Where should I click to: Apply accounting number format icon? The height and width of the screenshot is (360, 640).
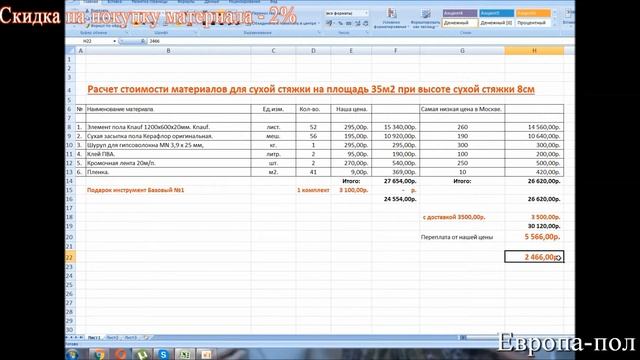point(329,23)
